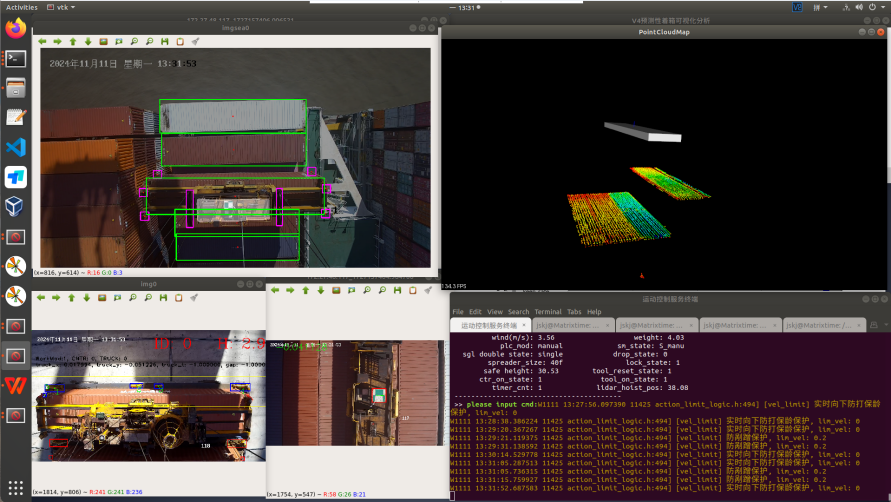Open the Terminal app in the dock
Image resolution: width=891 pixels, height=502 pixels.
point(15,58)
